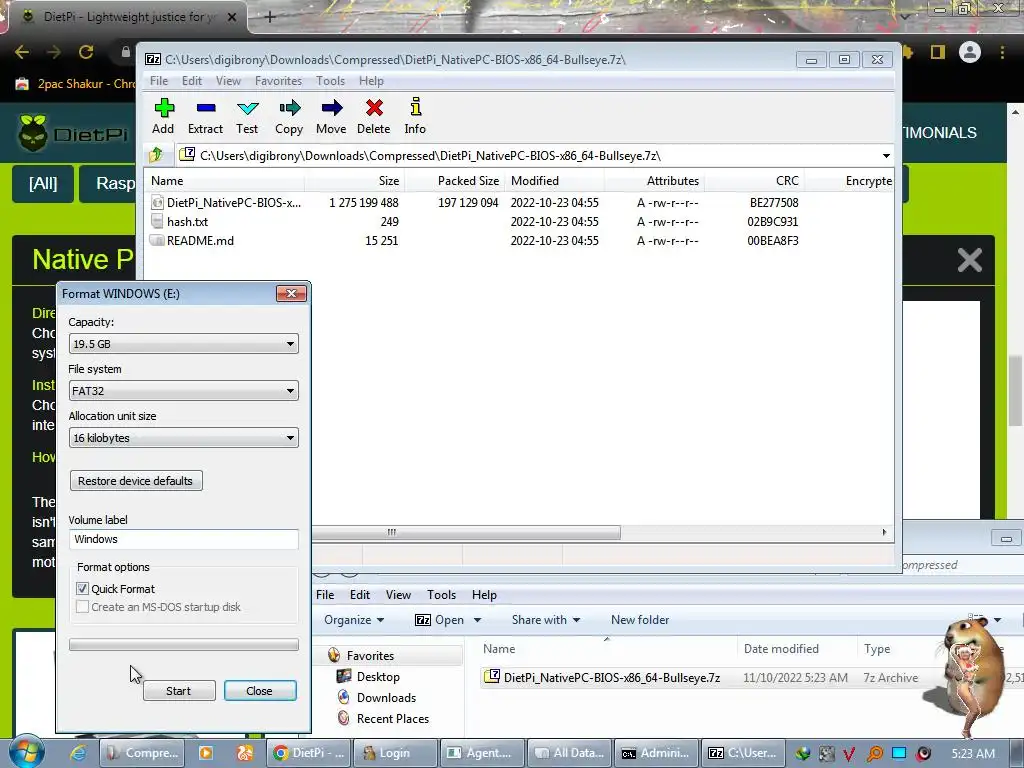Click Start button in Format dialog
The height and width of the screenshot is (768, 1024).
[179, 691]
